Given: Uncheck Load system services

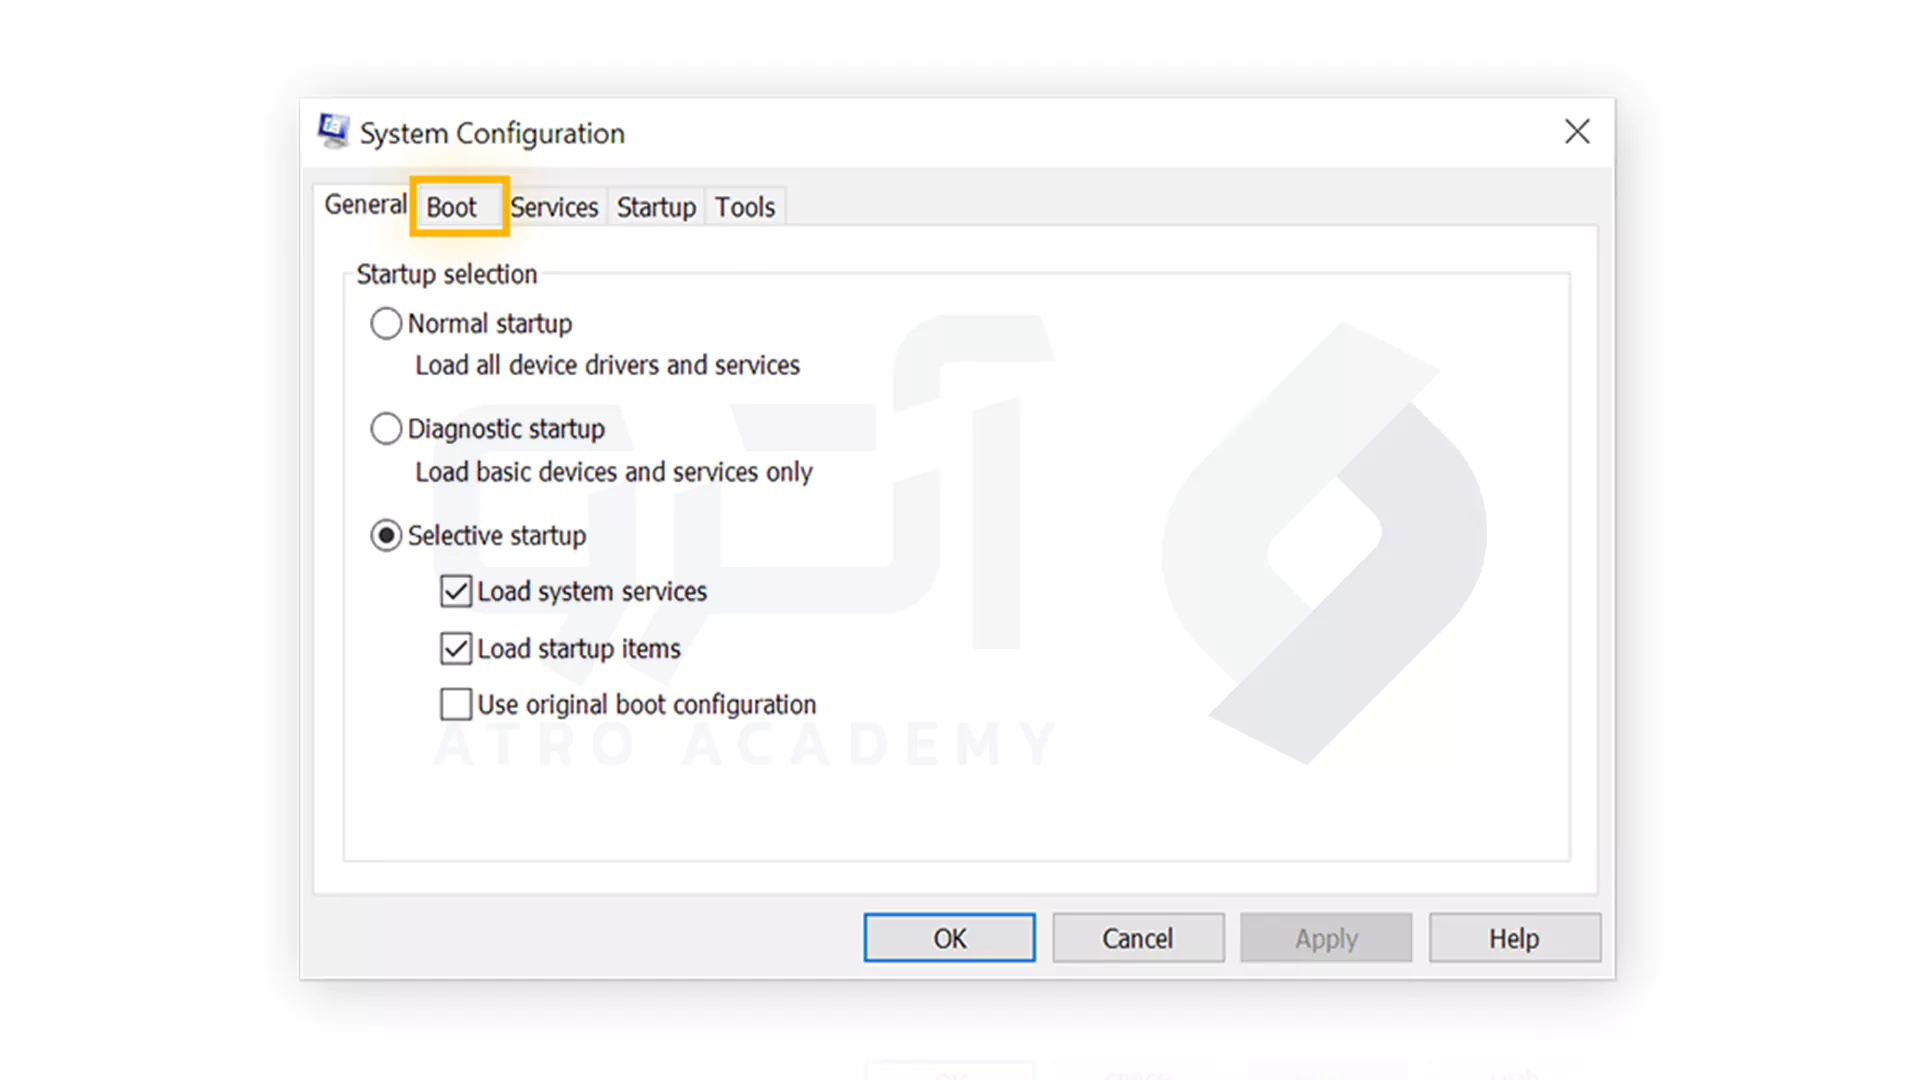Looking at the screenshot, I should click(456, 592).
